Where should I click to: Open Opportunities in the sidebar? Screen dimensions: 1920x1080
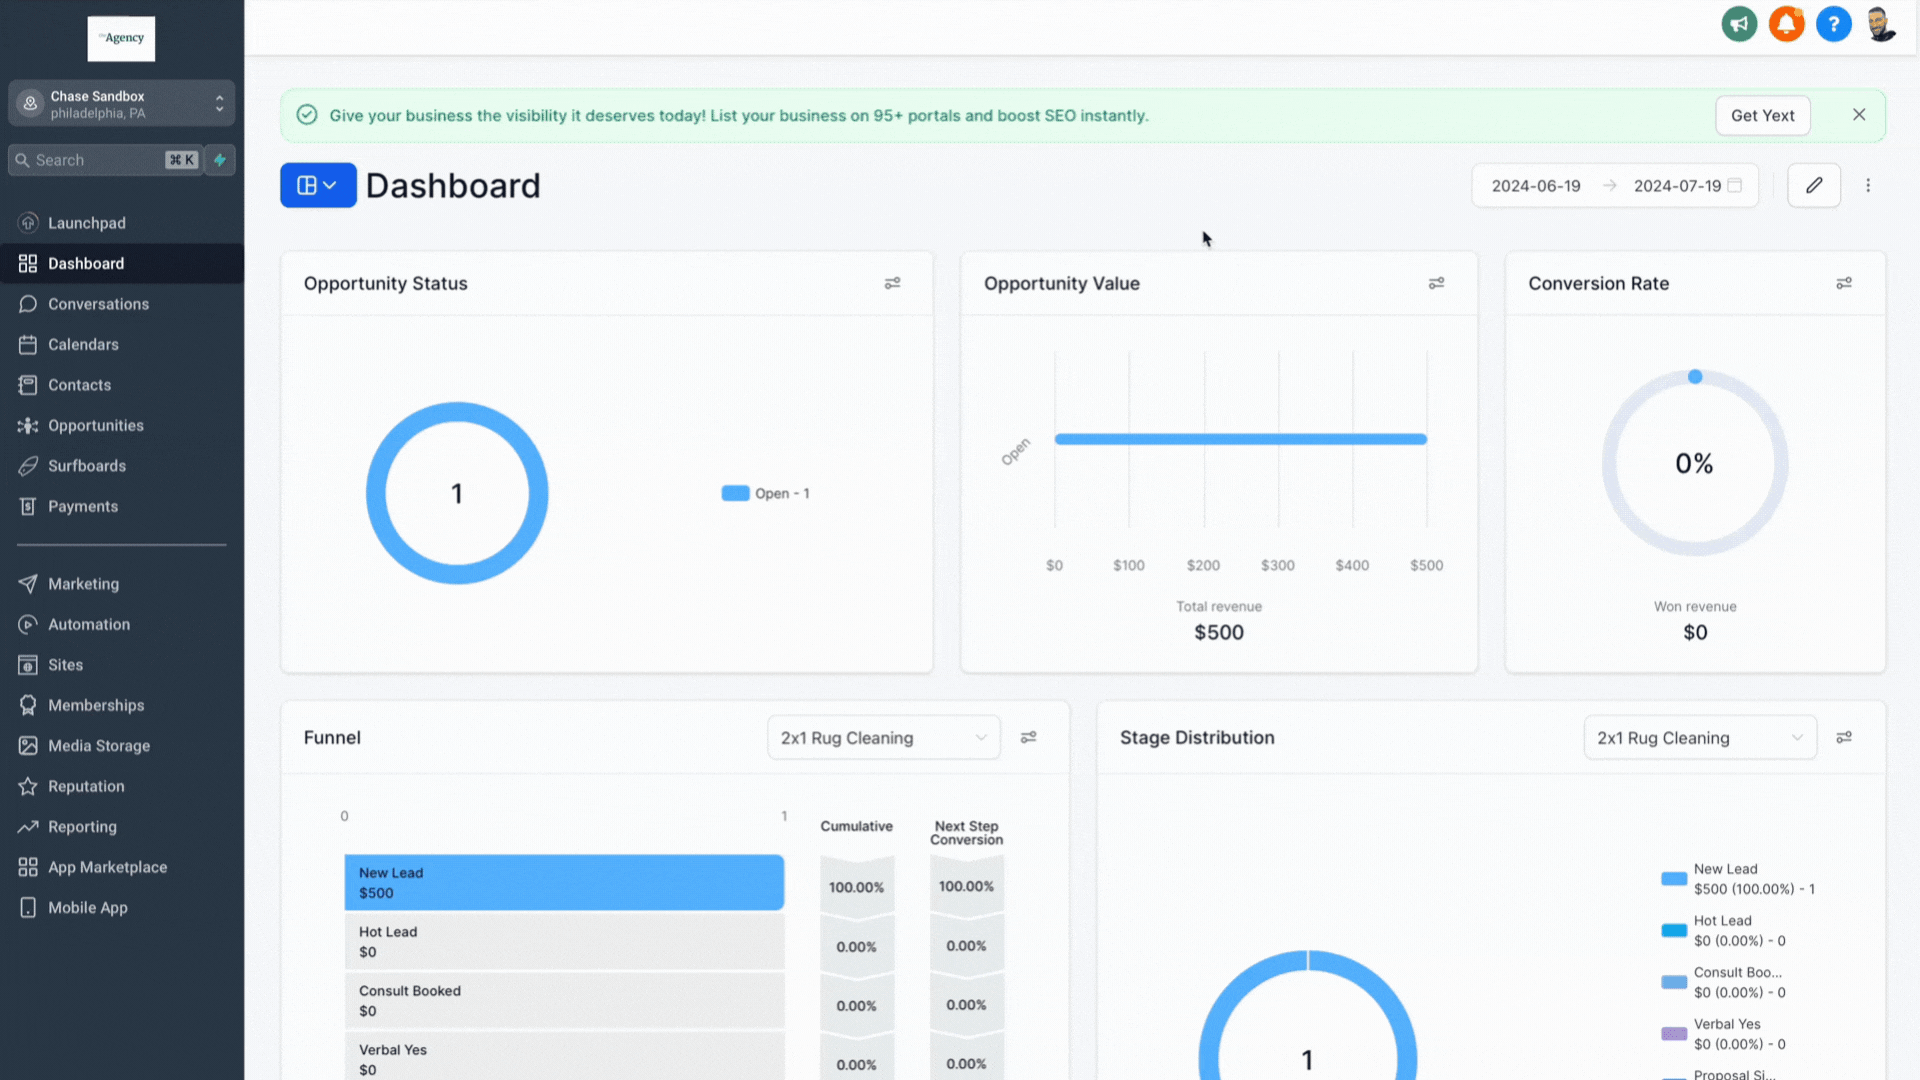96,426
